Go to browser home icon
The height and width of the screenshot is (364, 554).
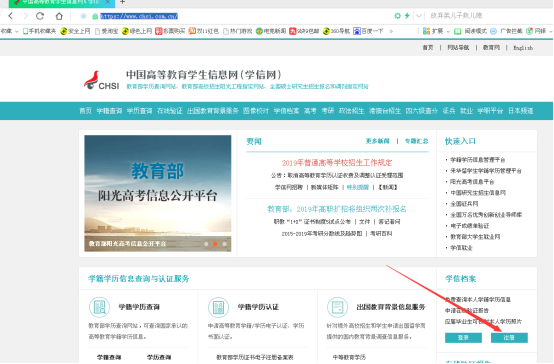tap(59, 16)
